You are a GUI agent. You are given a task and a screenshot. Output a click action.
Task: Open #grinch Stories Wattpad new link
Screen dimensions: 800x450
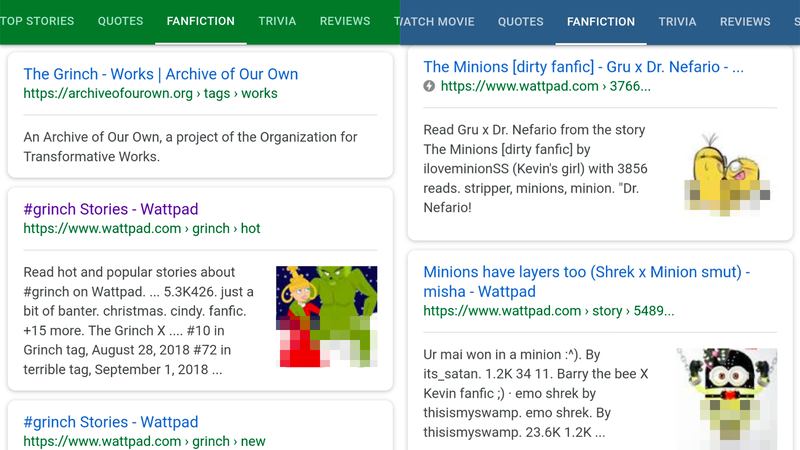(x=111, y=422)
